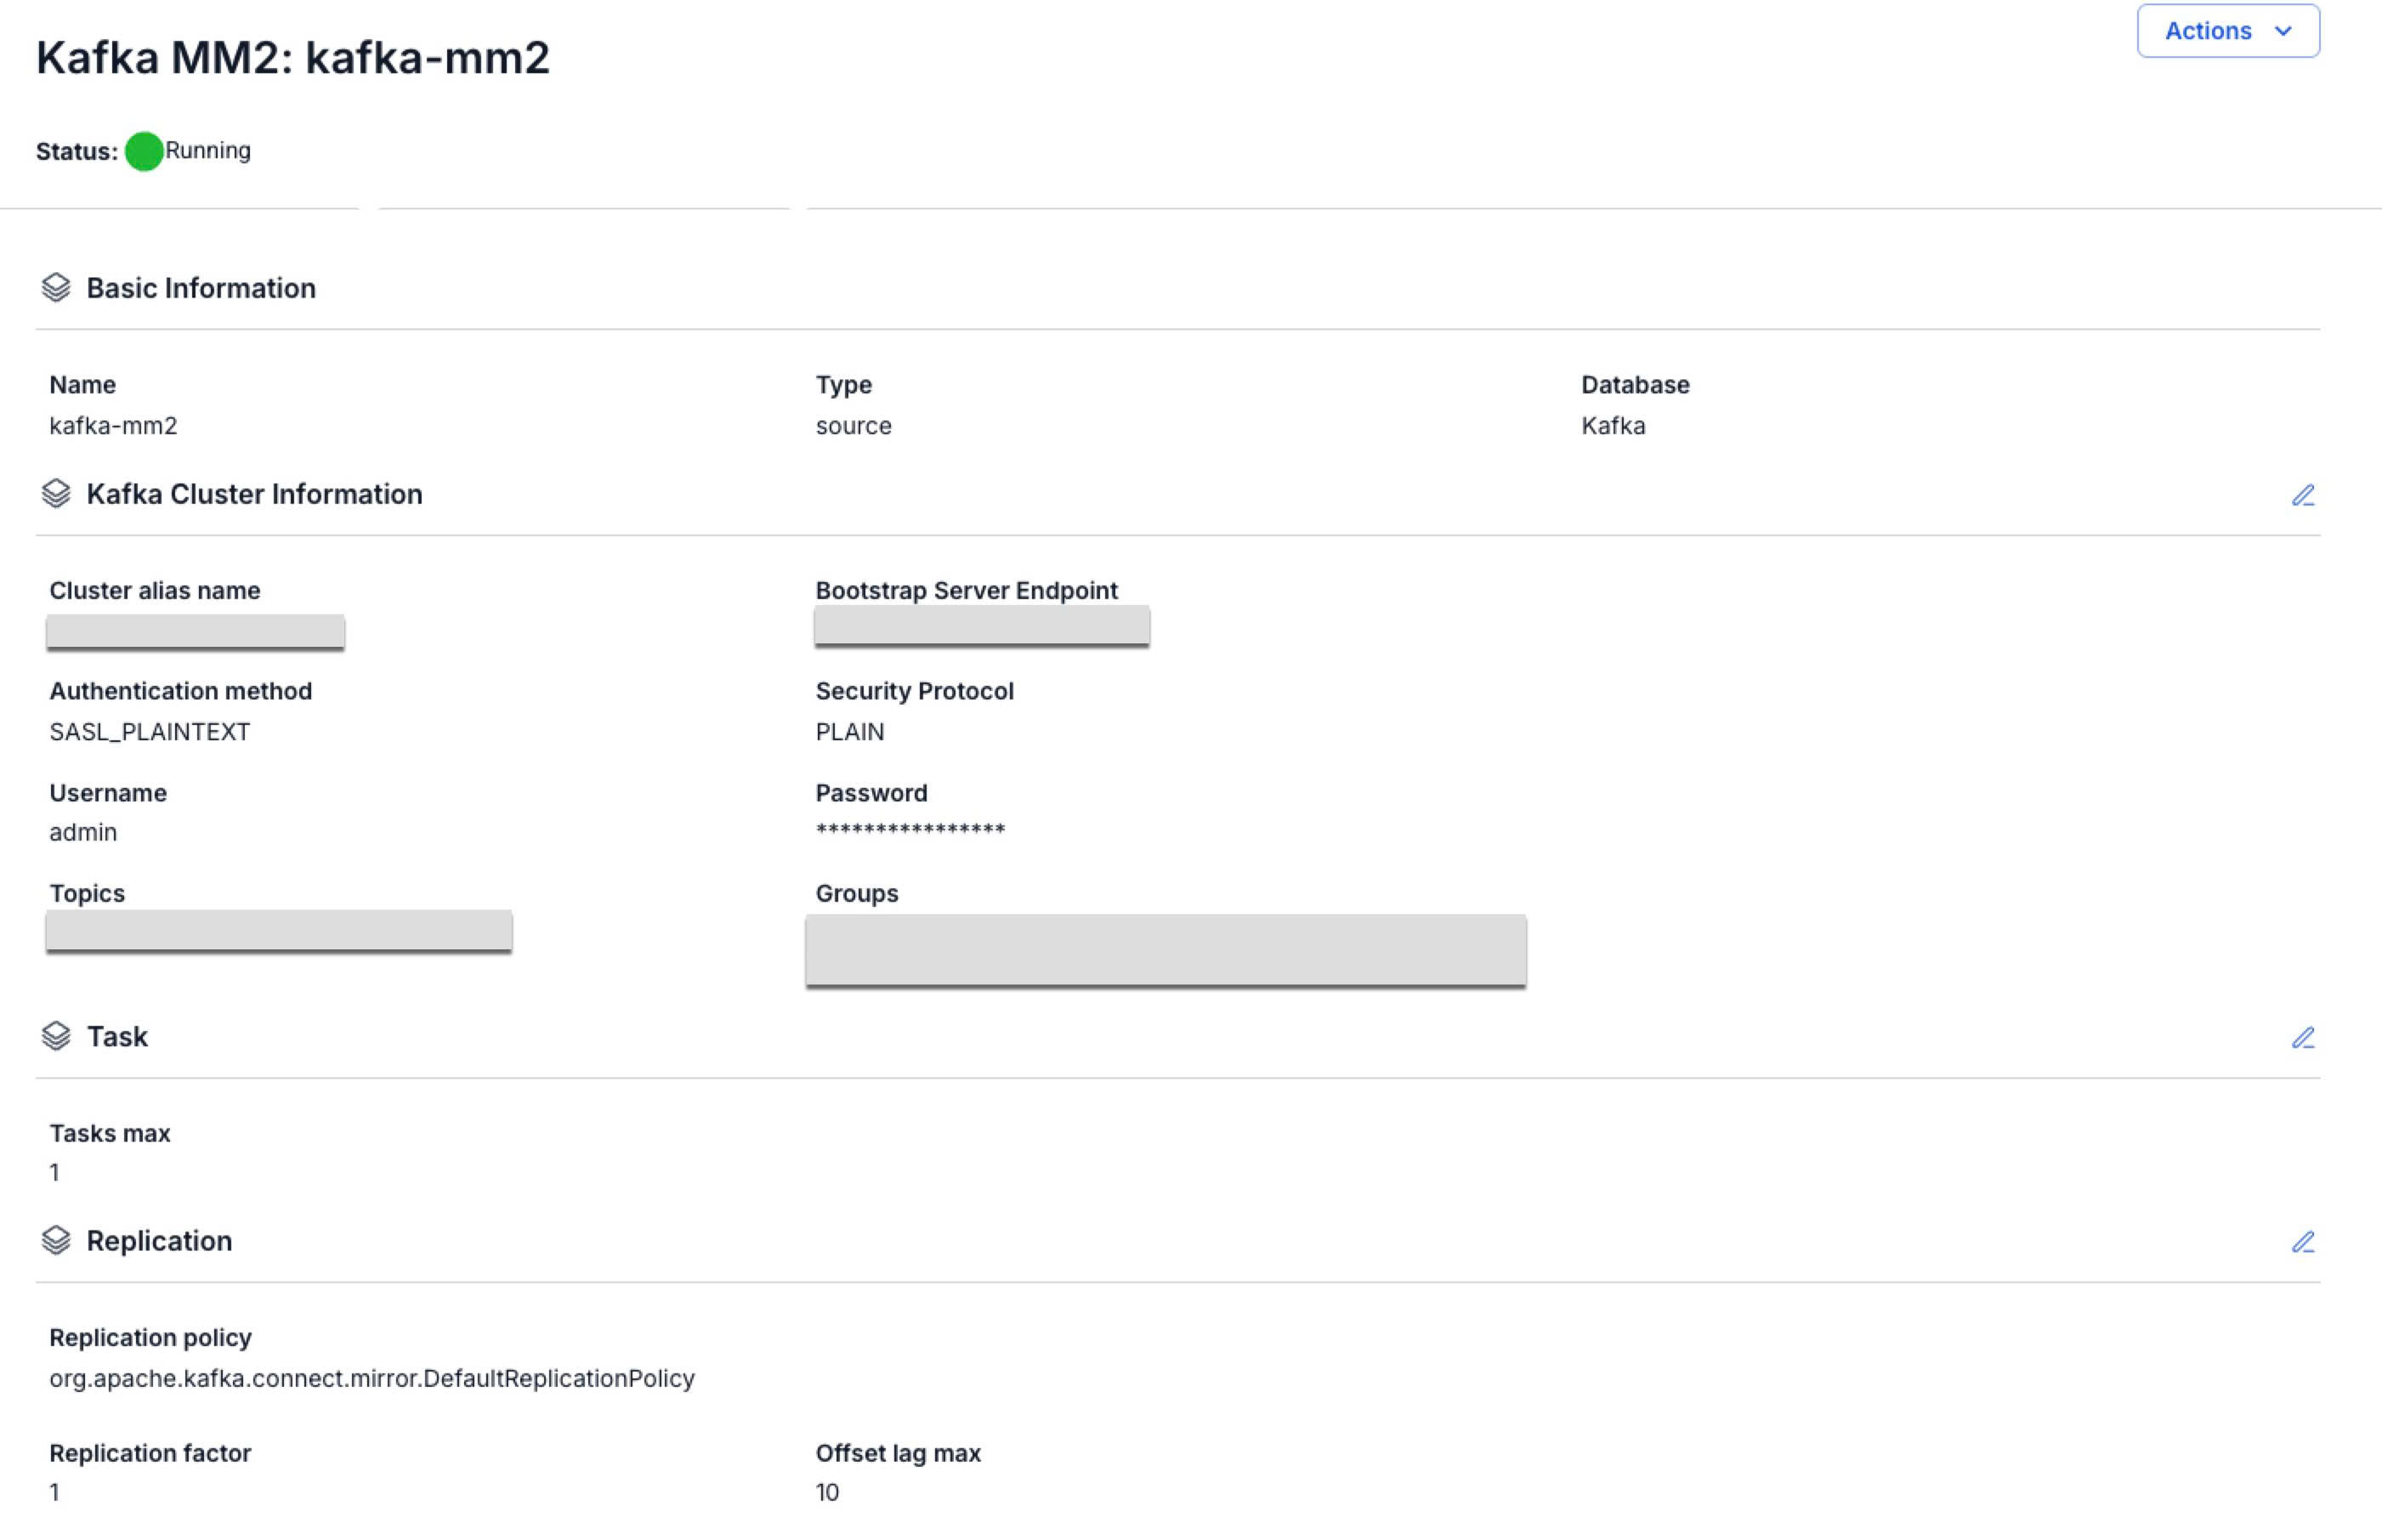Click the 'Task' section heading
The height and width of the screenshot is (1540, 2382).
pyautogui.click(x=117, y=1037)
